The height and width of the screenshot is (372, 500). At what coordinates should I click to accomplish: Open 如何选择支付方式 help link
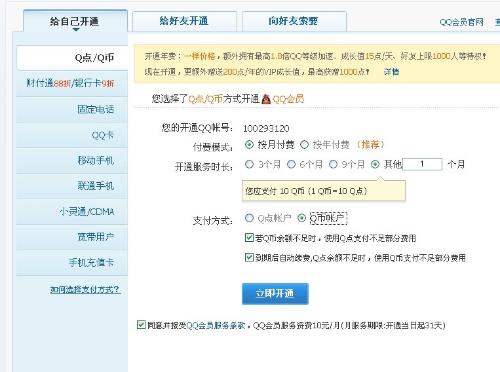pyautogui.click(x=85, y=289)
